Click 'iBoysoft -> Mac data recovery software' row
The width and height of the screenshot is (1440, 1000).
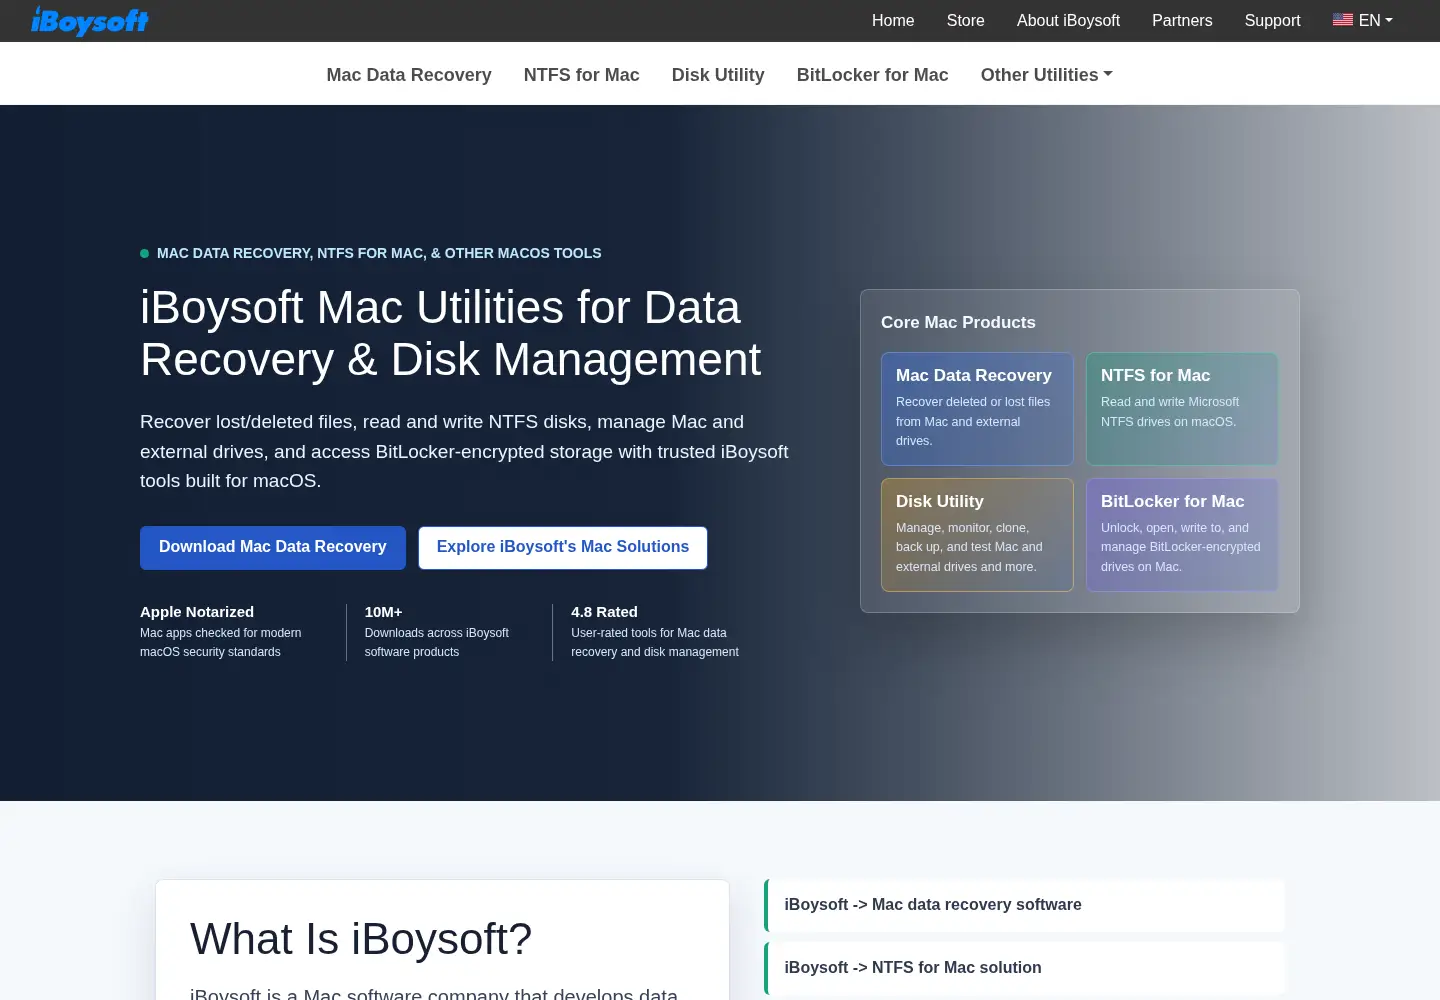click(x=1024, y=905)
